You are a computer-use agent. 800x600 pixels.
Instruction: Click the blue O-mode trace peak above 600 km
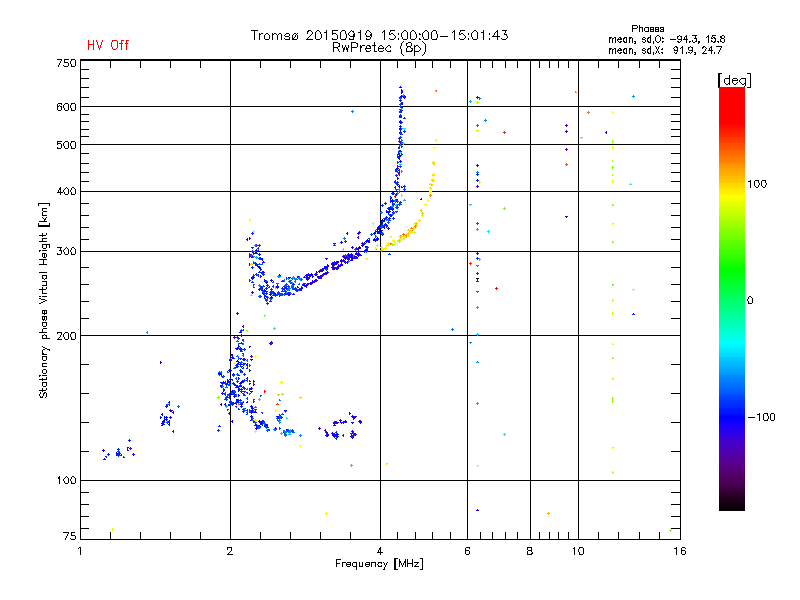pyautogui.click(x=402, y=94)
